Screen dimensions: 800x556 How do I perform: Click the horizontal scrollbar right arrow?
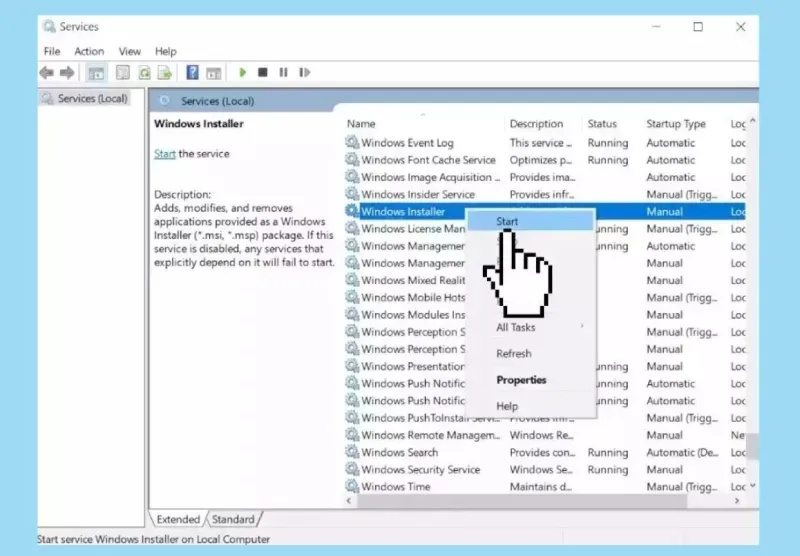pyautogui.click(x=737, y=501)
